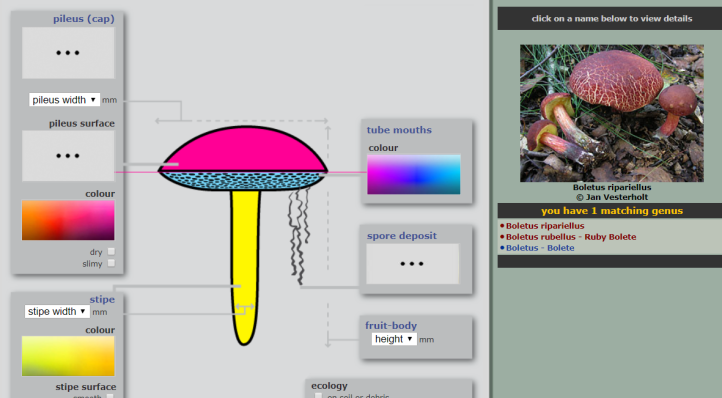This screenshot has height=398, width=722.
Task: Open Boletus rubellus - Ruby Bolete
Action: pos(571,237)
